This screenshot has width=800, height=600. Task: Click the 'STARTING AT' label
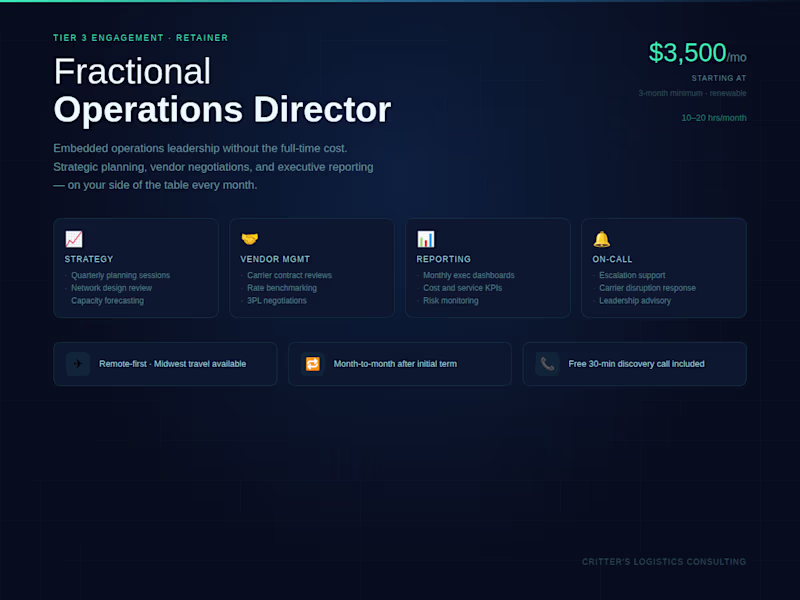(718, 78)
